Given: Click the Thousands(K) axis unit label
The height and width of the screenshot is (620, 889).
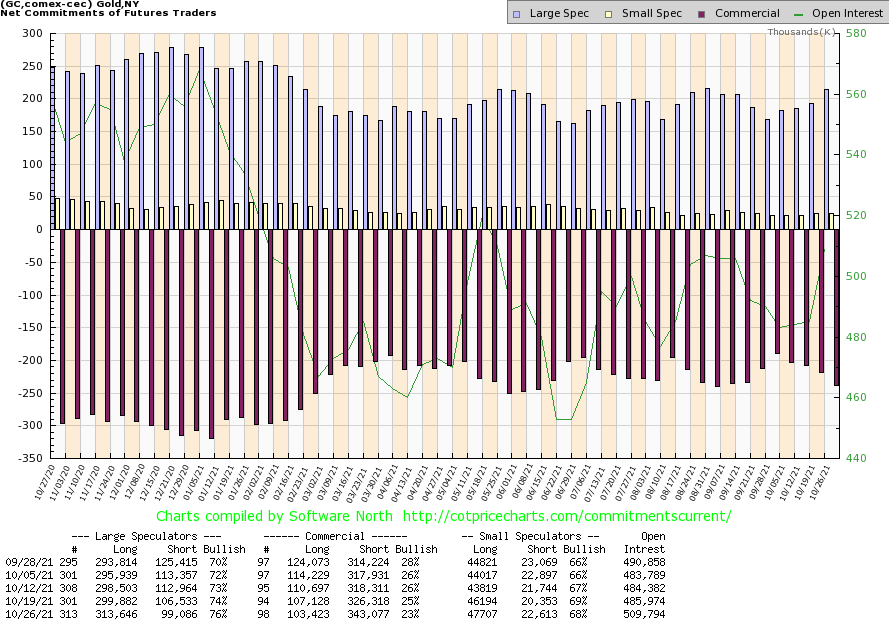Looking at the screenshot, I should [802, 32].
